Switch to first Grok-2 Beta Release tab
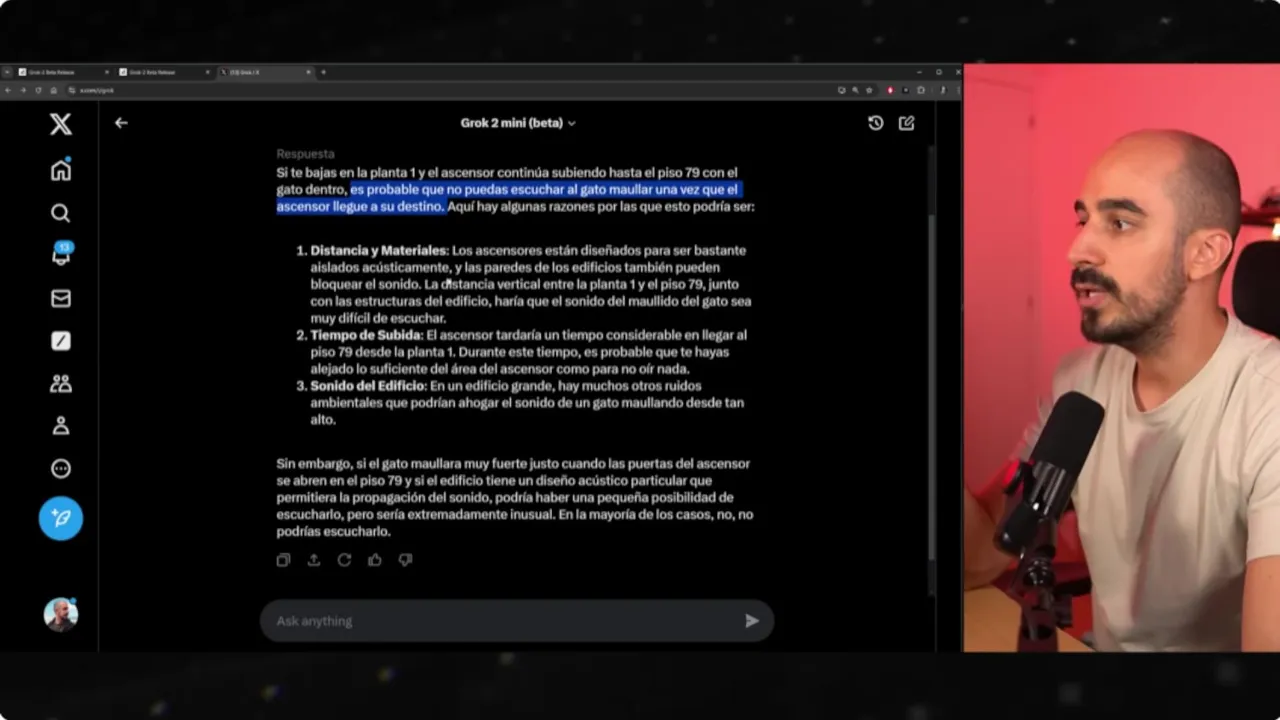 [x=61, y=72]
